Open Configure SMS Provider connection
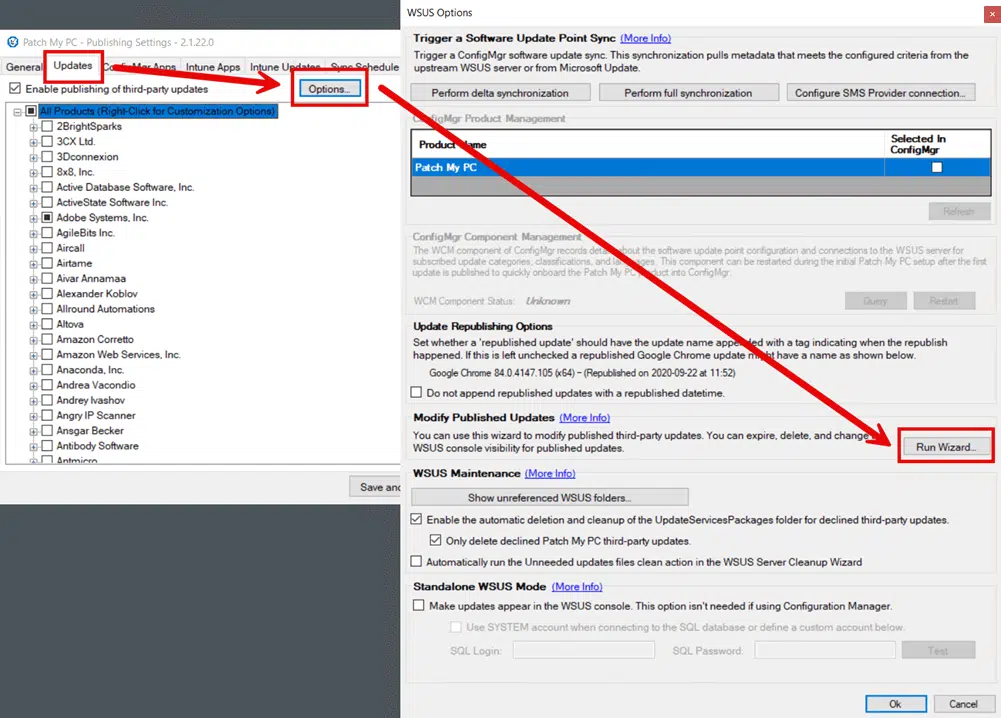This screenshot has height=718, width=1001. pyautogui.click(x=881, y=93)
